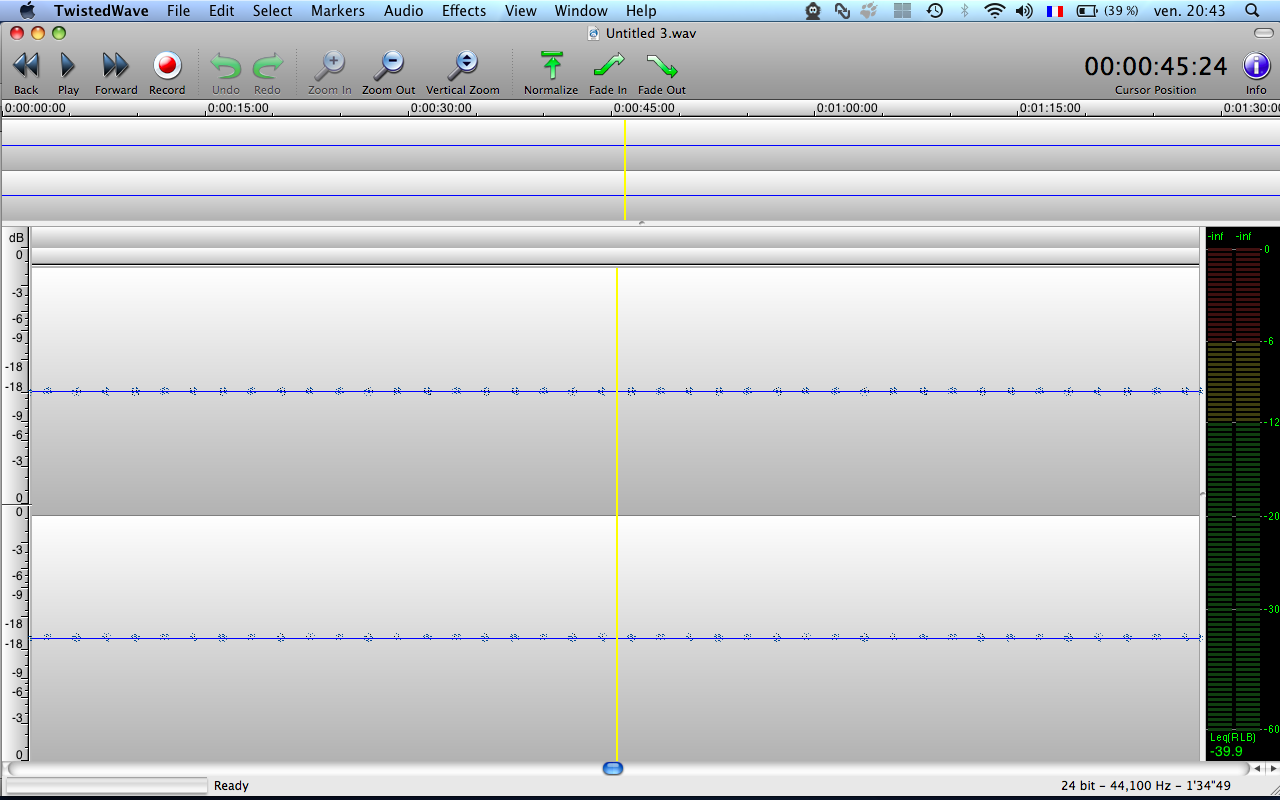
Task: Open the Effects menu
Action: click(x=464, y=11)
